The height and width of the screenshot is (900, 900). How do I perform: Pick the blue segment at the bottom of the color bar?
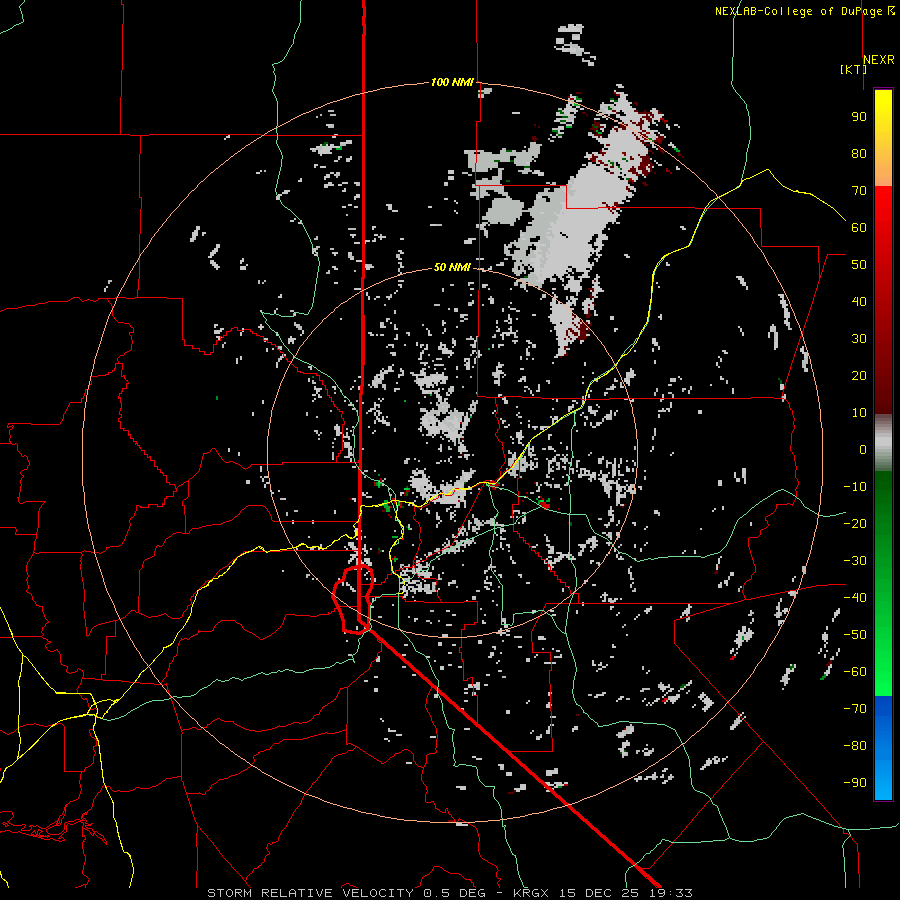[883, 748]
